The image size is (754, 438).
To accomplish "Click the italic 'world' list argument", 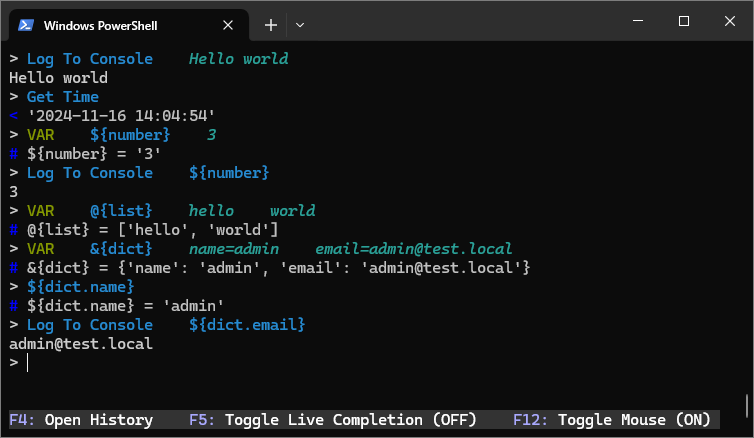I will click(292, 211).
